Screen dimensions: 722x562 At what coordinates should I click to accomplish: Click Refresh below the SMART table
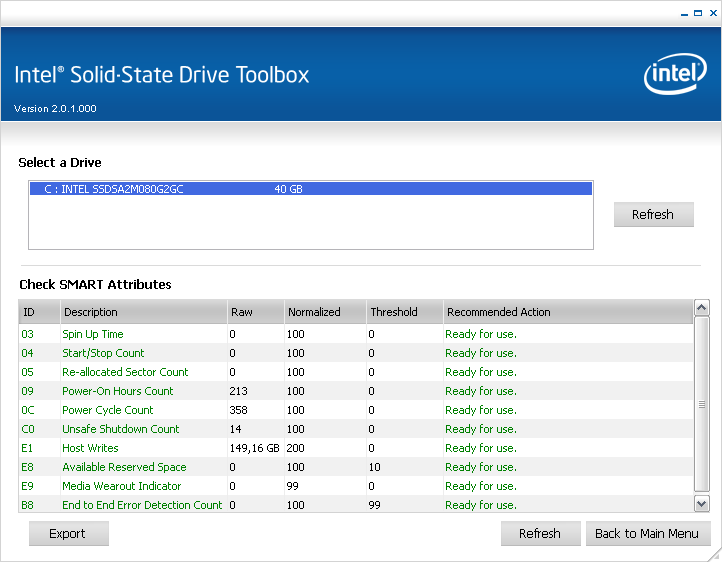click(540, 533)
